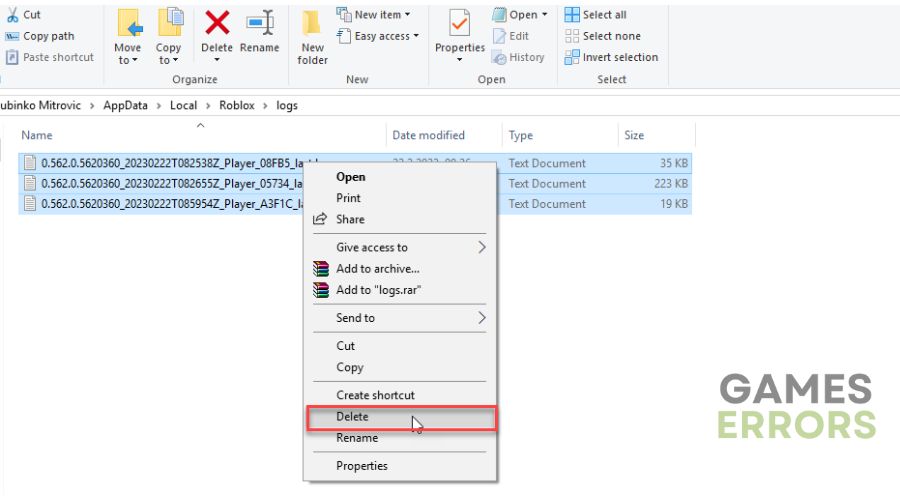Click the Cut scissors in the ribbon
Image resolution: width=900 pixels, height=500 pixels.
(13, 14)
